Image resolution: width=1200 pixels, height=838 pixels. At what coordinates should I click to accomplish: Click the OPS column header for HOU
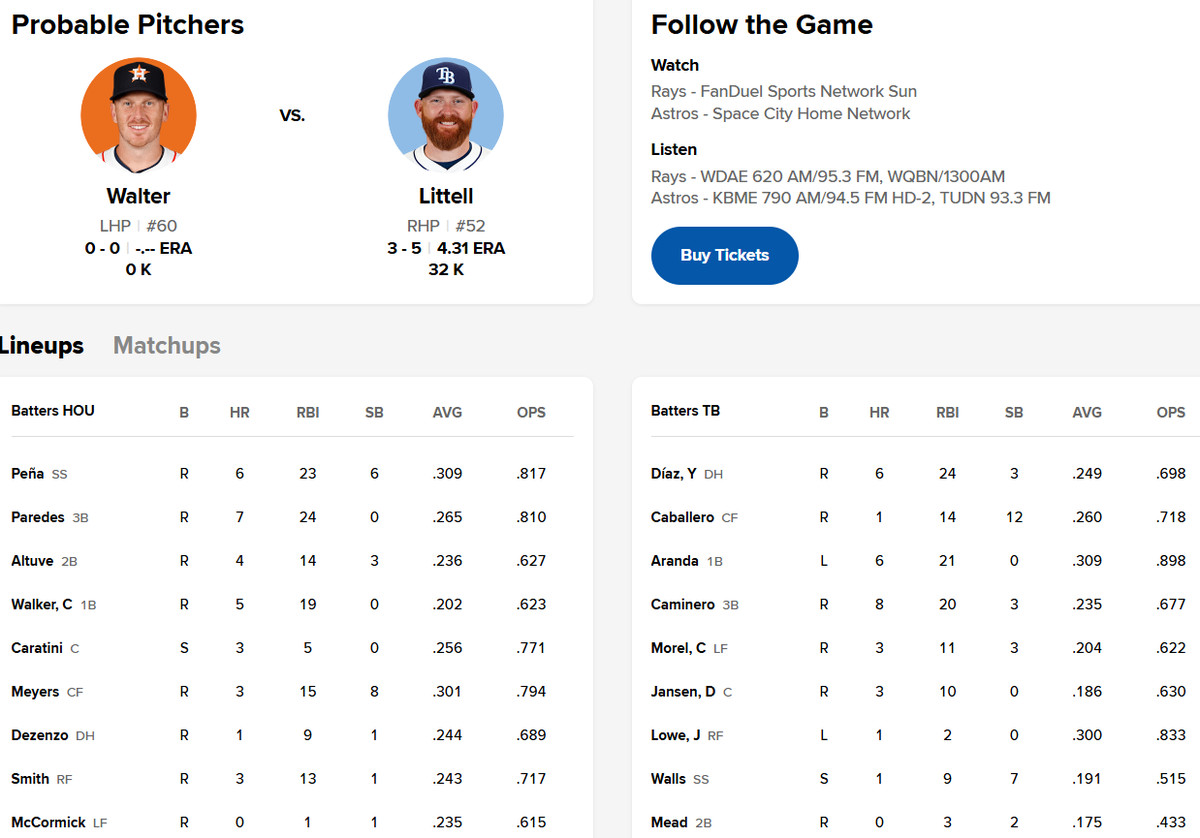pyautogui.click(x=531, y=412)
